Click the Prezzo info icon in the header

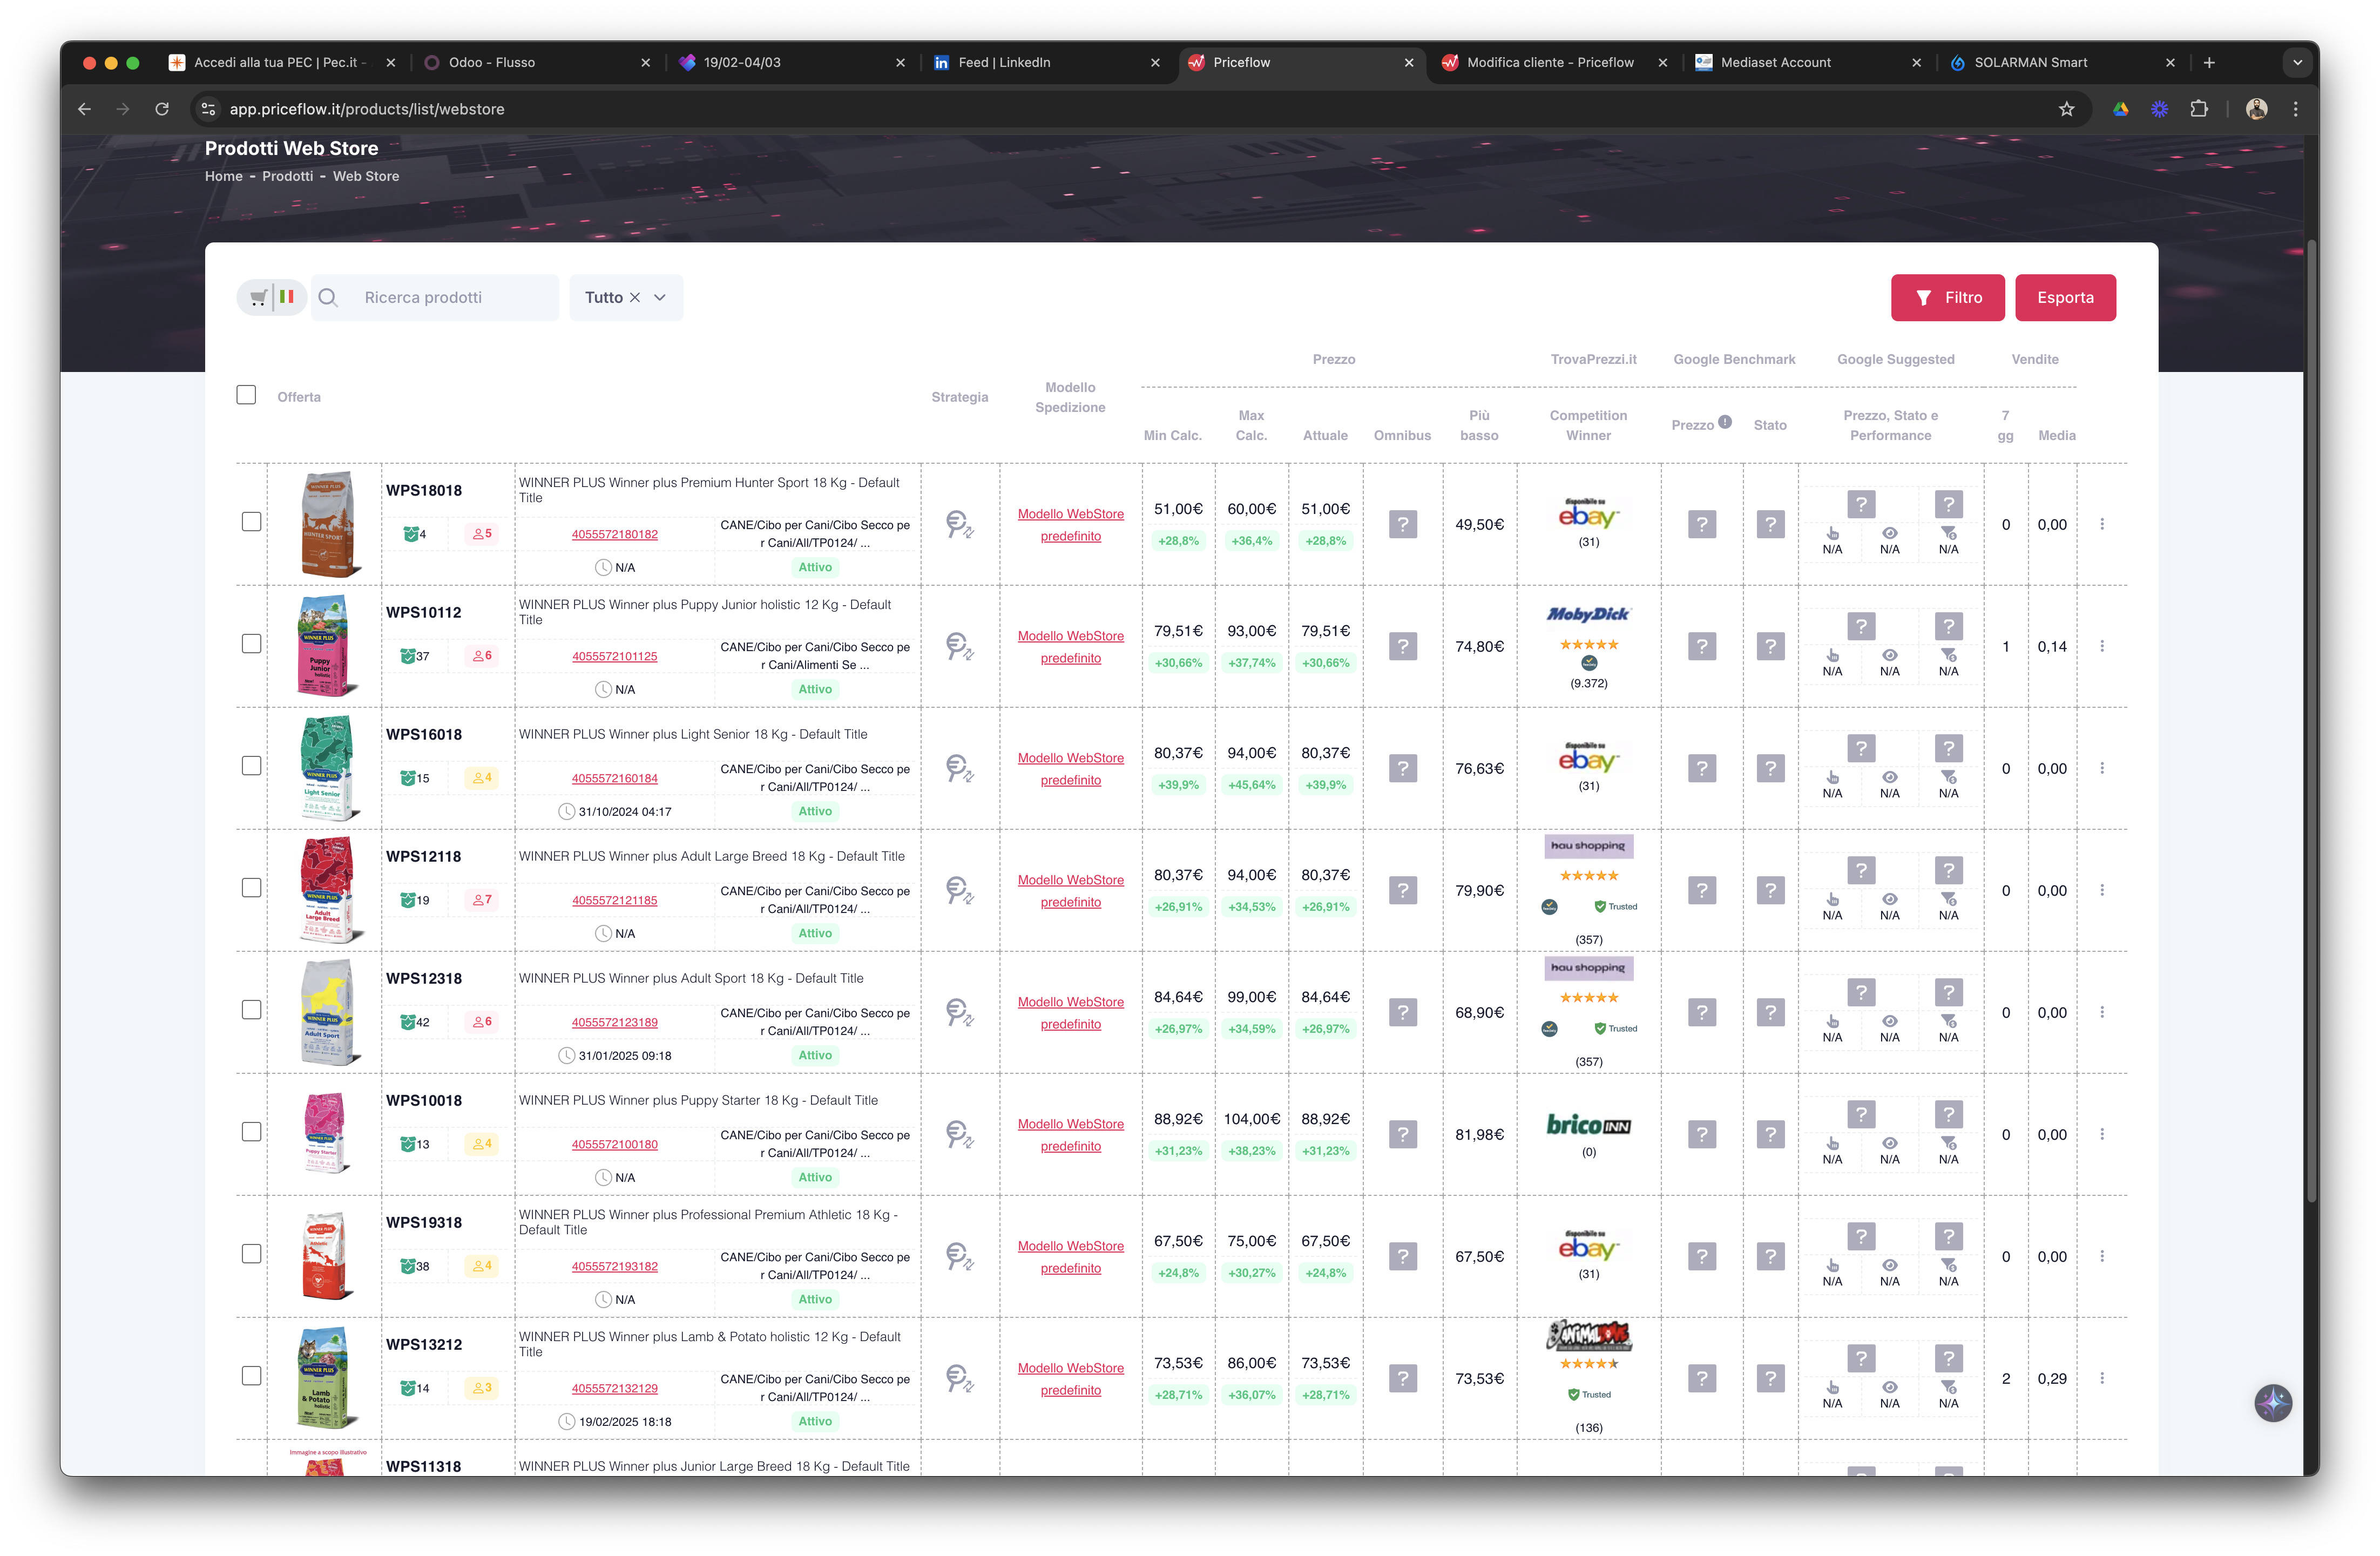point(1724,421)
